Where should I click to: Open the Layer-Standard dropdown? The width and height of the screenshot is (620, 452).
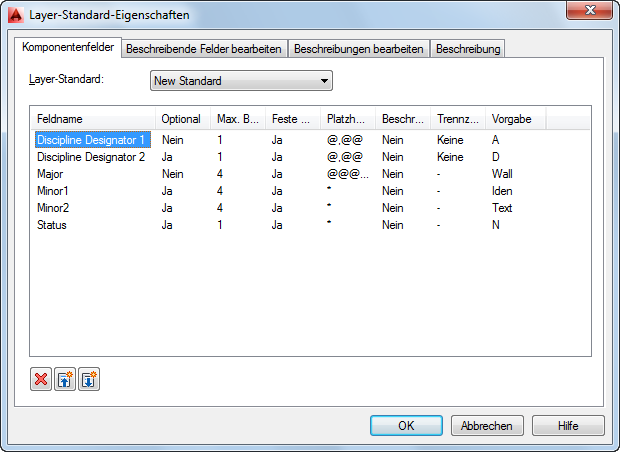coord(241,81)
